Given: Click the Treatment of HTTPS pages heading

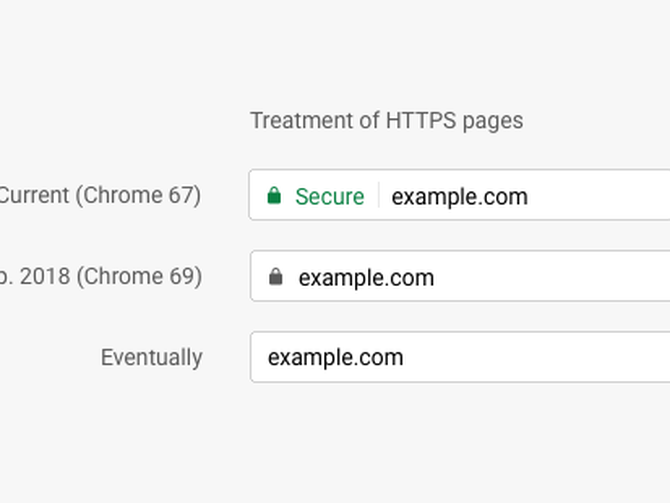Looking at the screenshot, I should (x=386, y=121).
